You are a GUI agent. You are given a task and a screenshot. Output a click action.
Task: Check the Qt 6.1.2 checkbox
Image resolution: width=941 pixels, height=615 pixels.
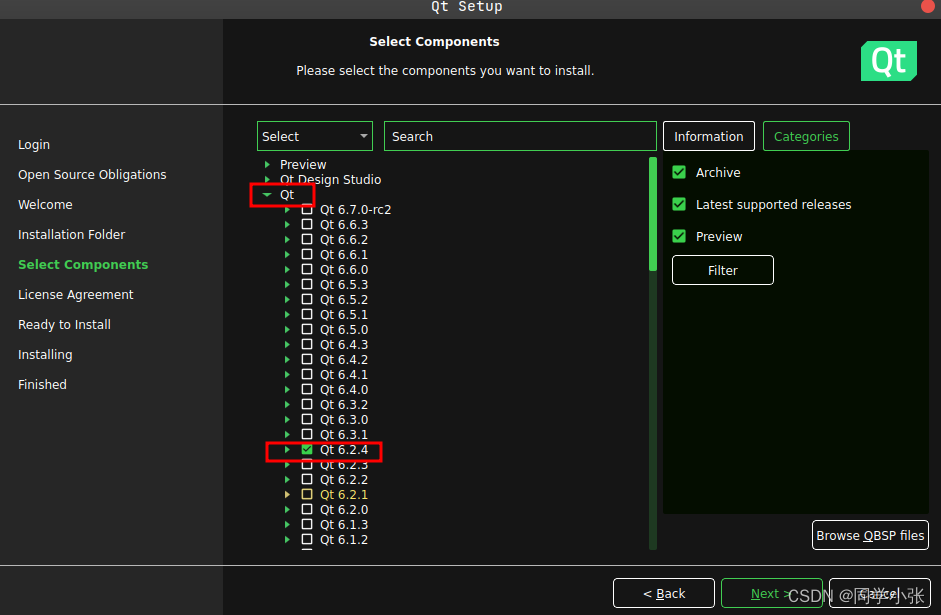pyautogui.click(x=307, y=539)
